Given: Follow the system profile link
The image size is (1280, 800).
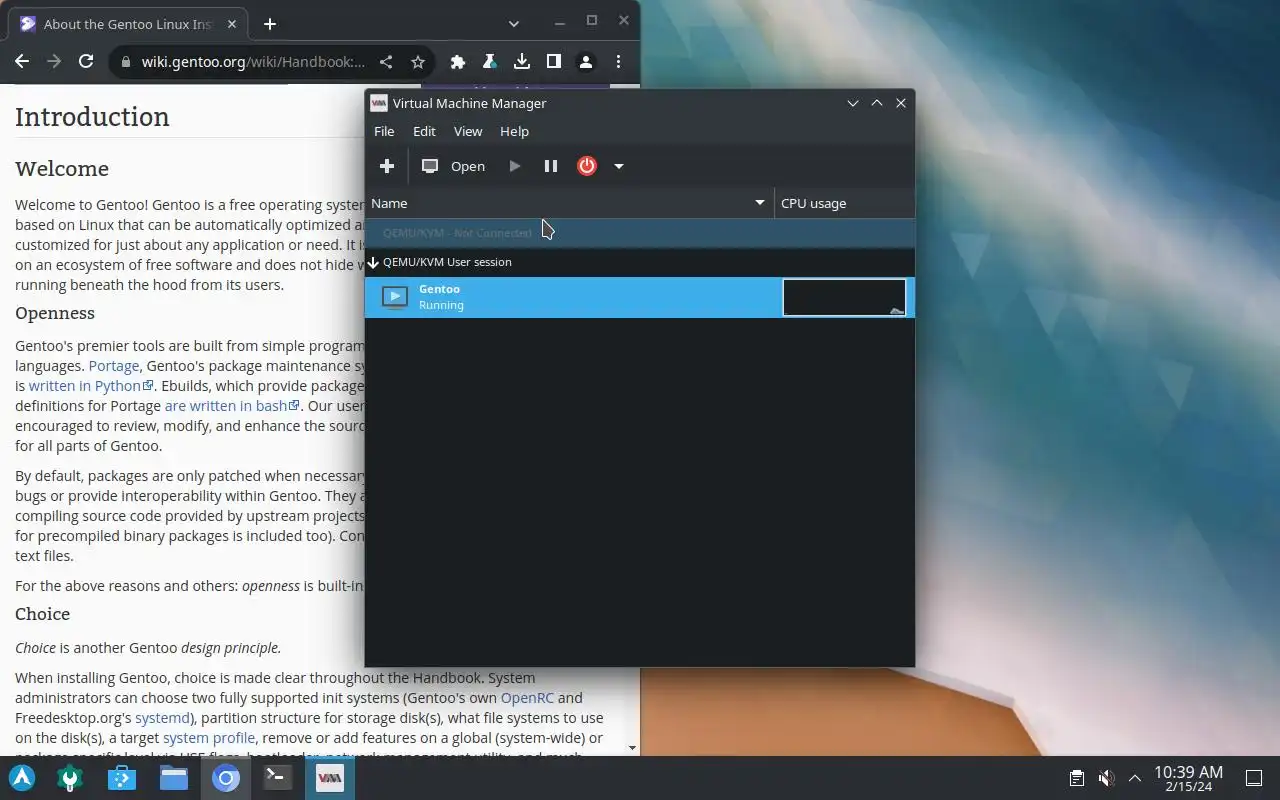Looking at the screenshot, I should click(210, 738).
